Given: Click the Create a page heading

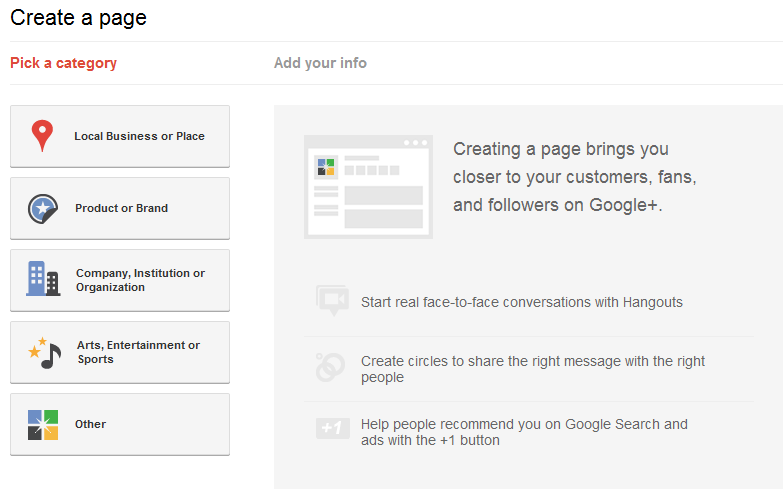Looking at the screenshot, I should [78, 18].
